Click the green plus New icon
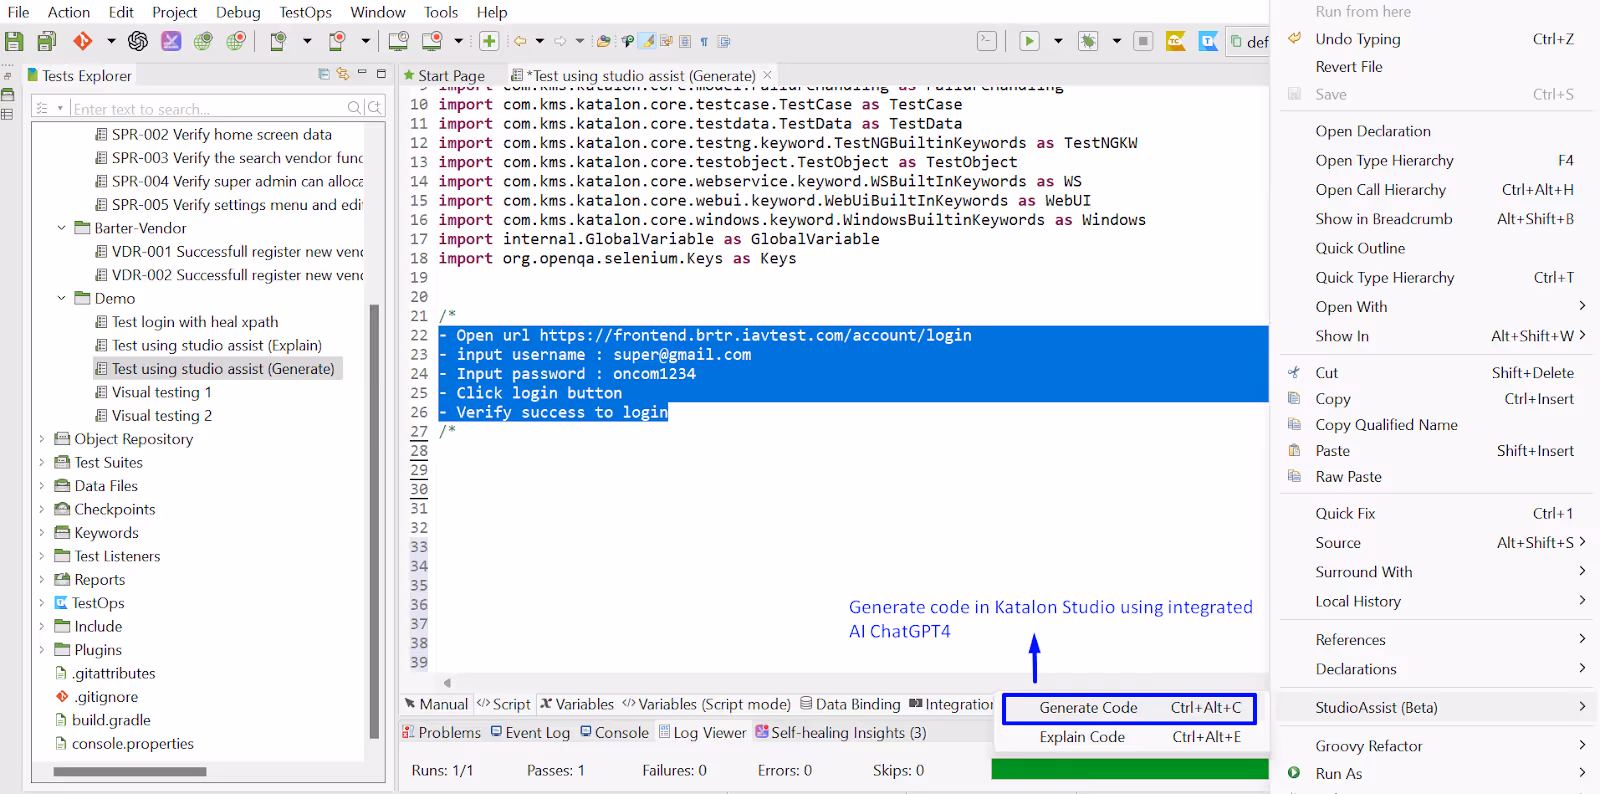This screenshot has width=1600, height=794. tap(489, 41)
